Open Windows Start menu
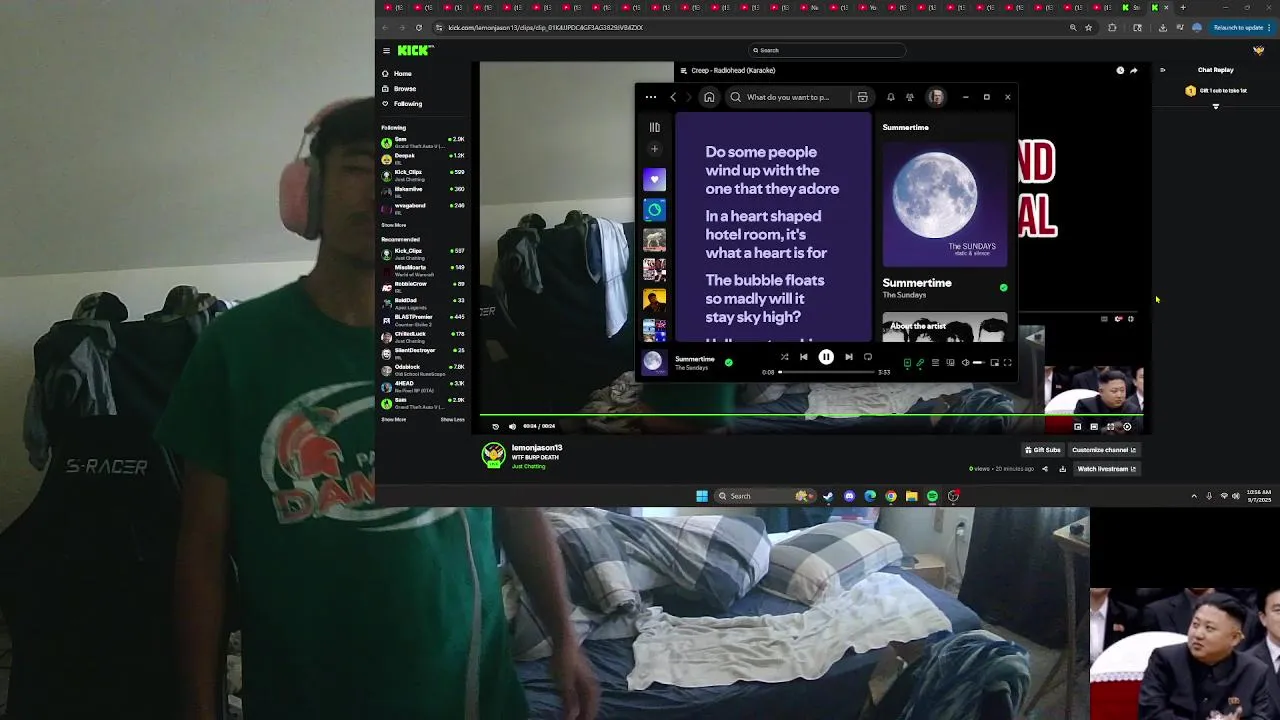 [x=702, y=496]
